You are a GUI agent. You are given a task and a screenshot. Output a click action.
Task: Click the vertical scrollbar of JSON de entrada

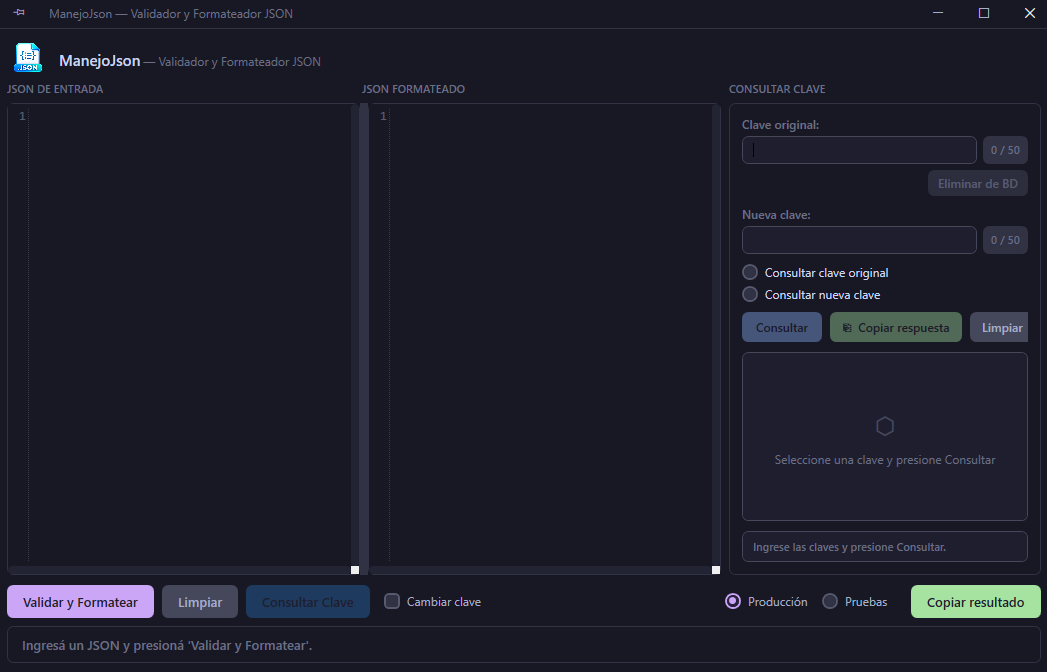[355, 330]
